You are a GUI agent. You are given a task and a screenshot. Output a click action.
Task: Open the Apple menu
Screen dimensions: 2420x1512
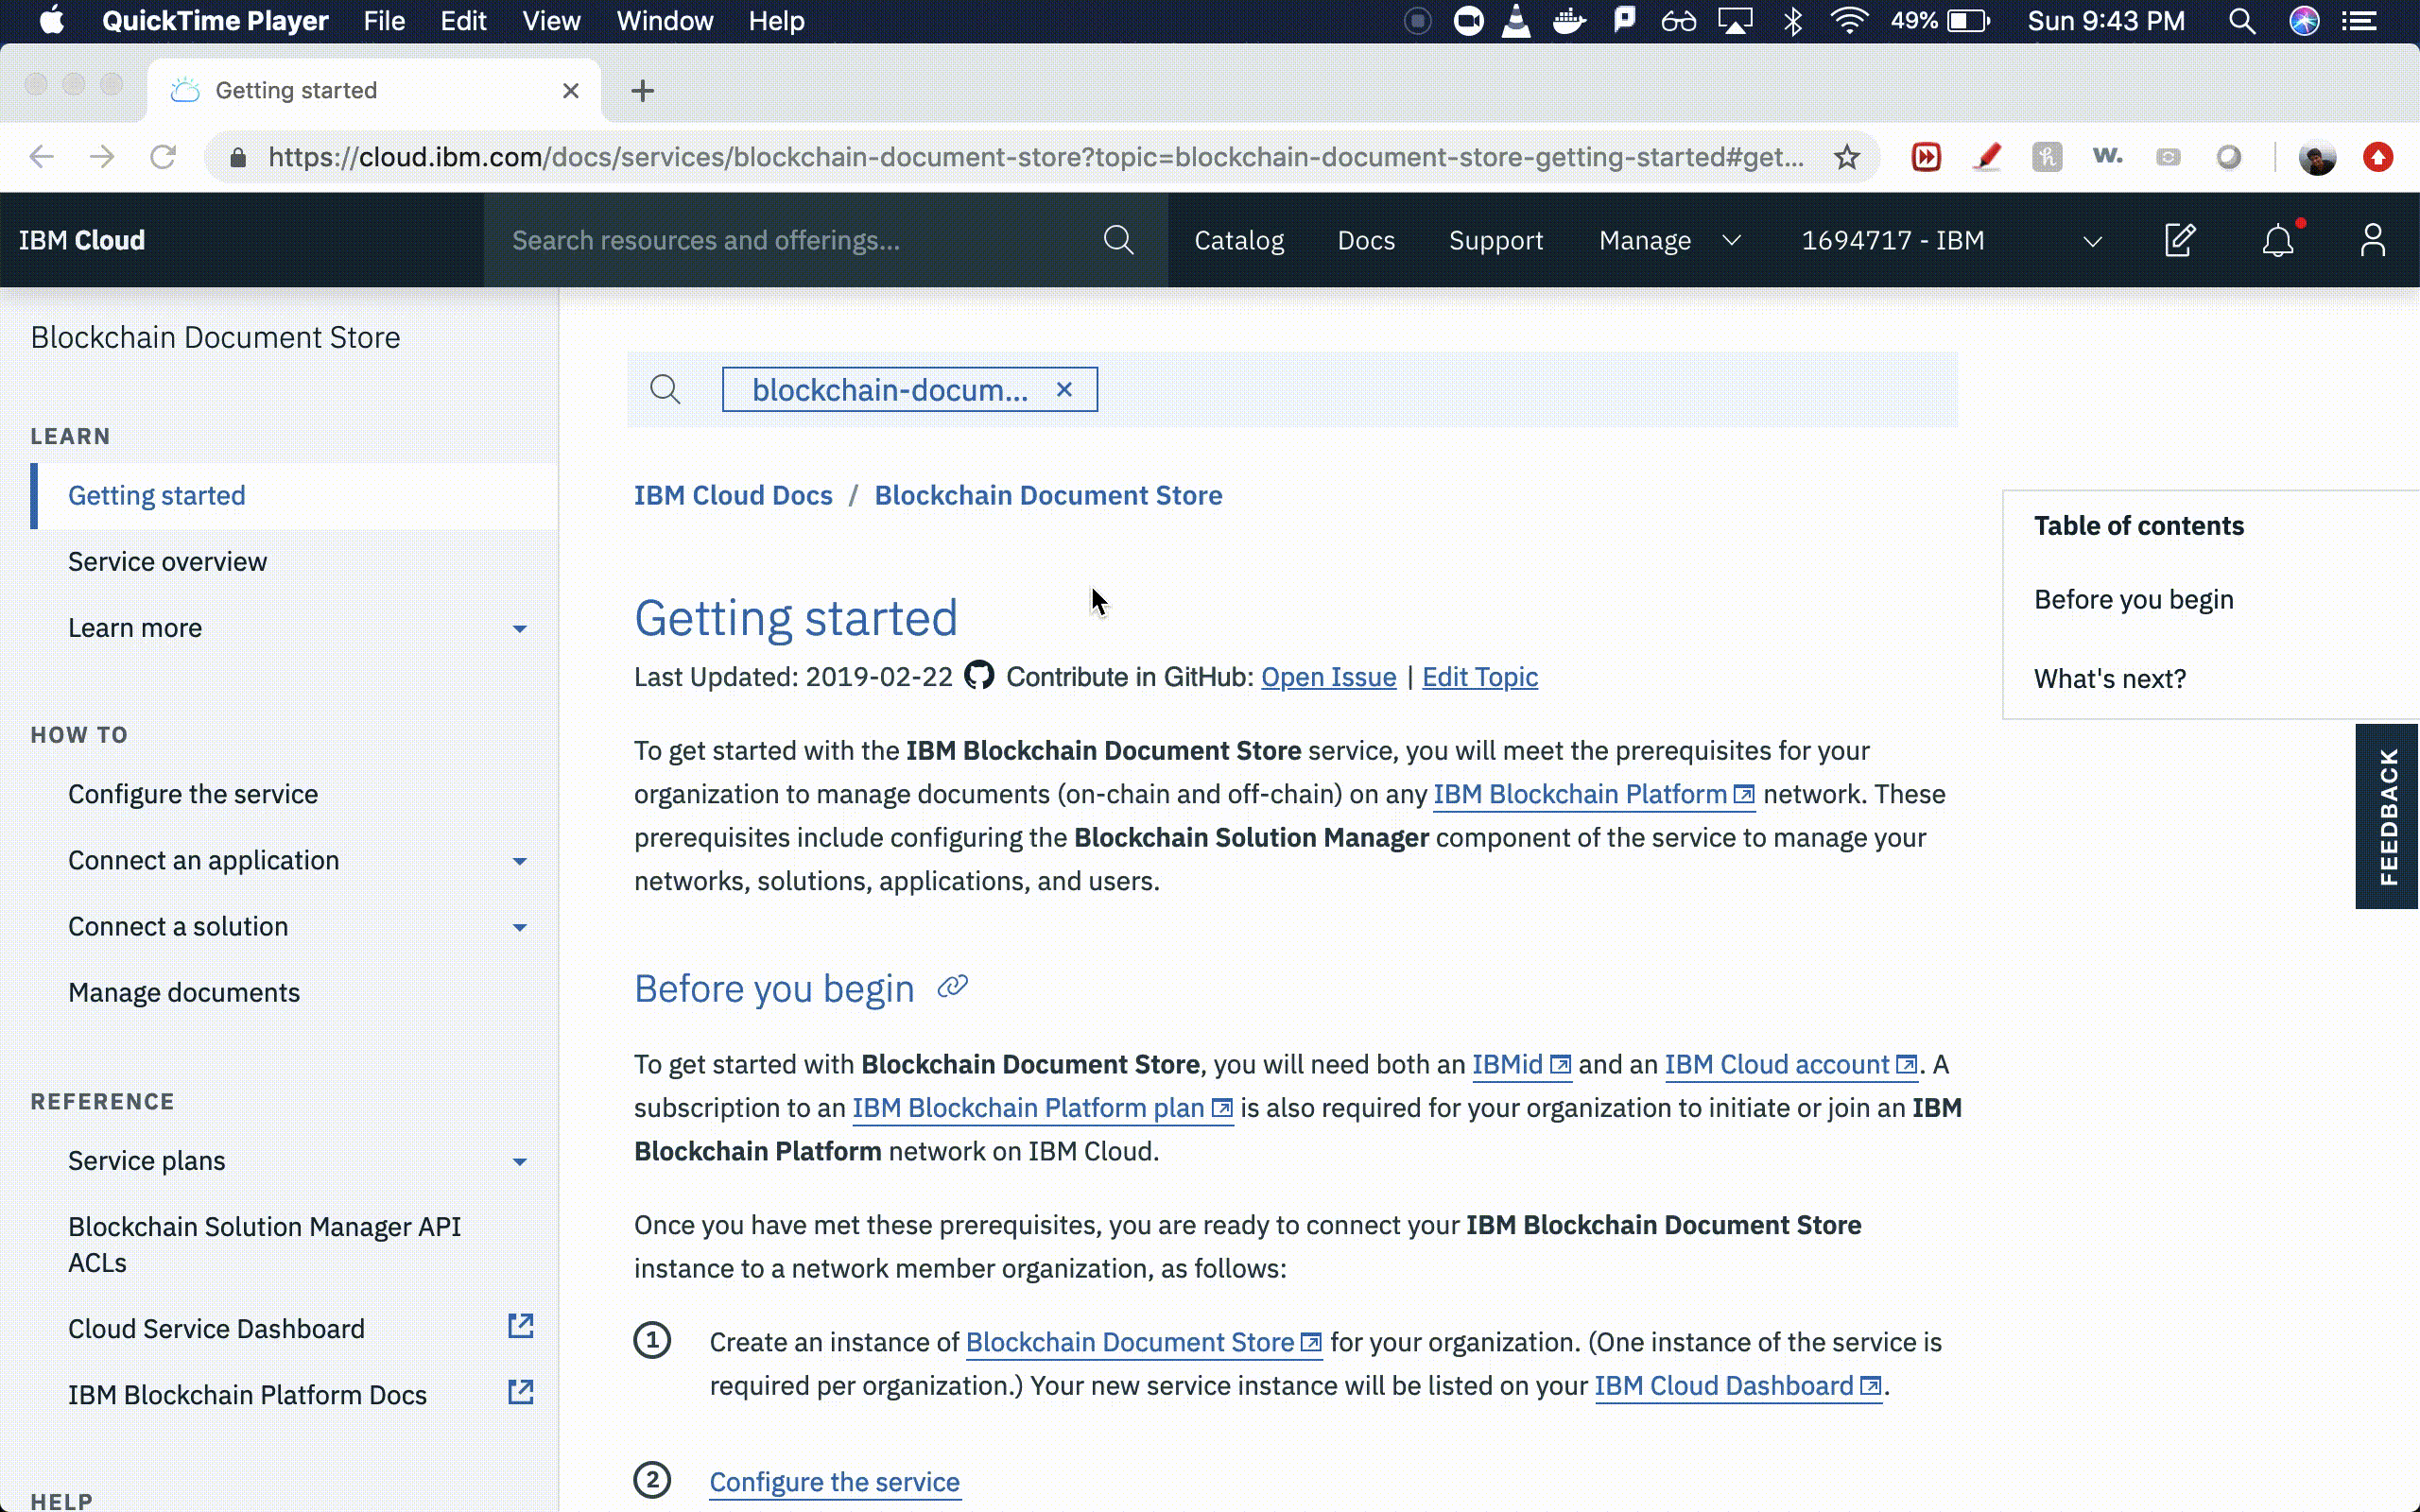[52, 21]
